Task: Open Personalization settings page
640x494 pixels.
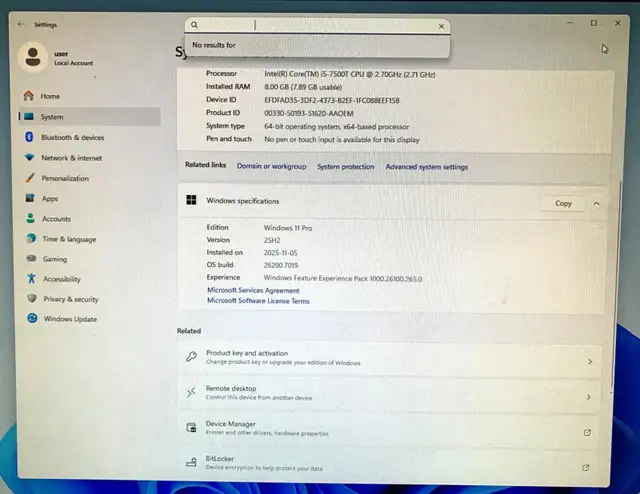Action: tap(90, 178)
